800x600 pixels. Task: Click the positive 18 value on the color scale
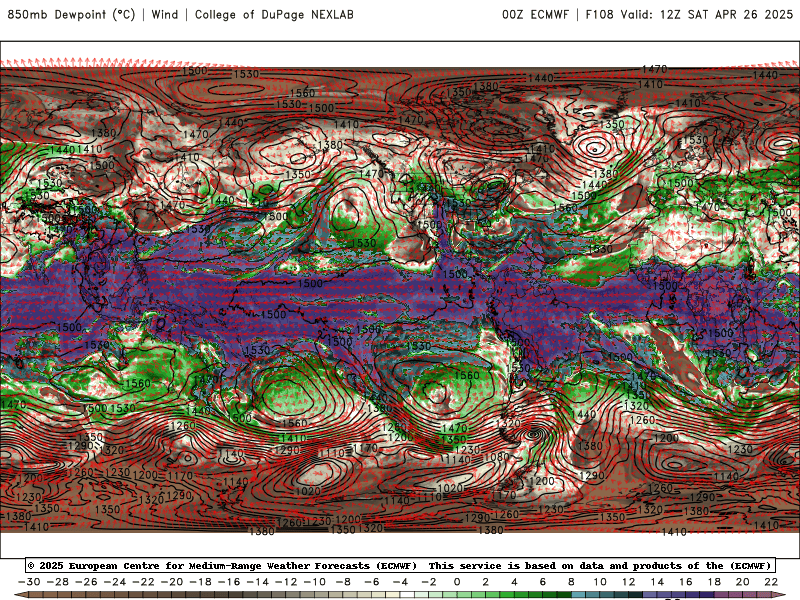pyautogui.click(x=714, y=582)
